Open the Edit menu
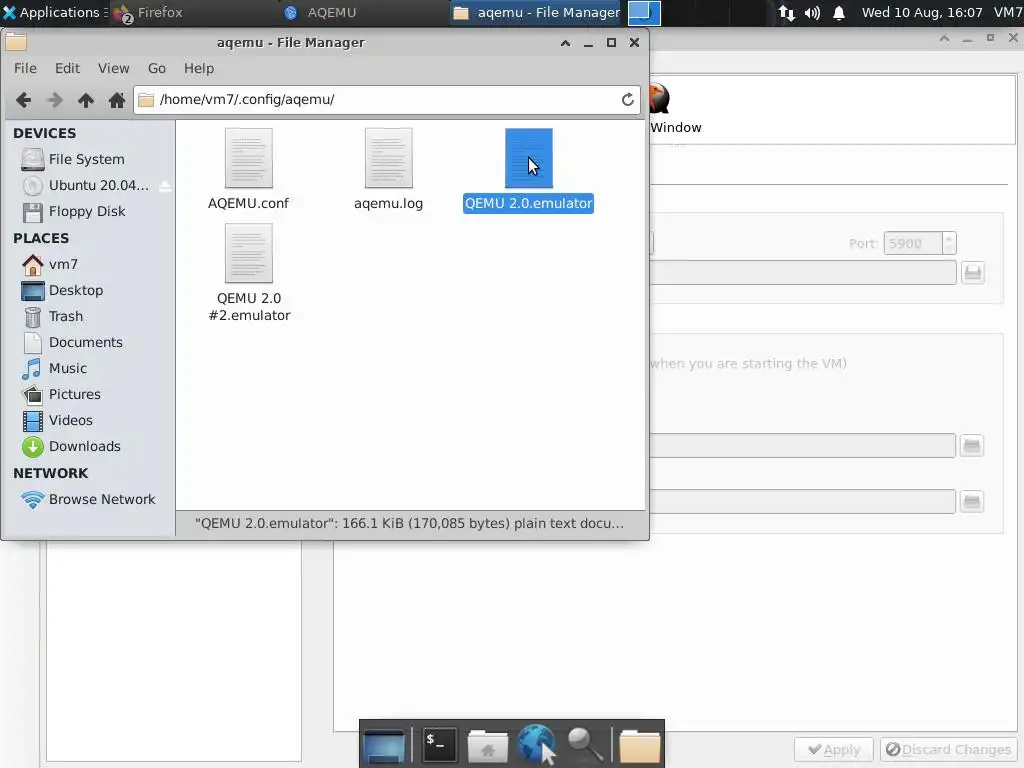Image resolution: width=1024 pixels, height=768 pixels. (67, 69)
